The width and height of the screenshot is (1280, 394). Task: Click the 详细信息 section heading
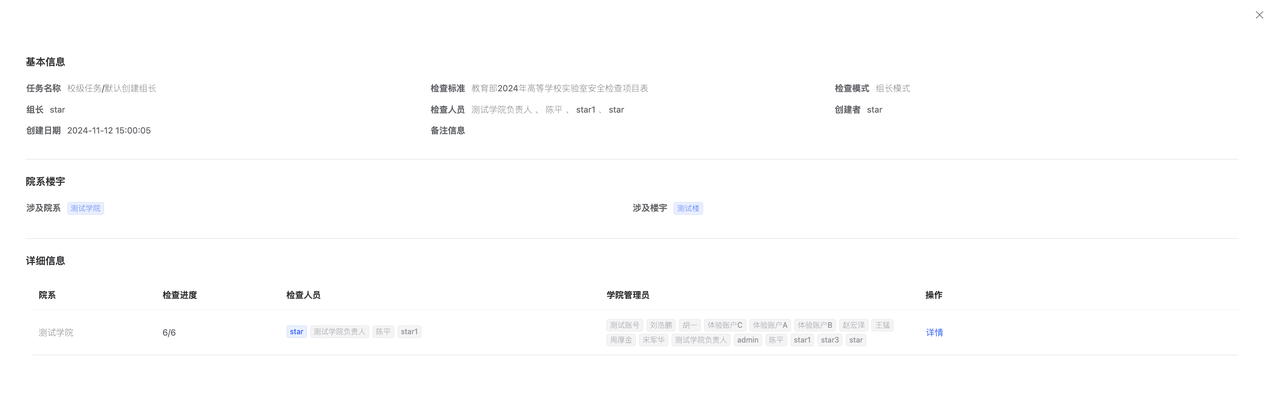point(46,260)
